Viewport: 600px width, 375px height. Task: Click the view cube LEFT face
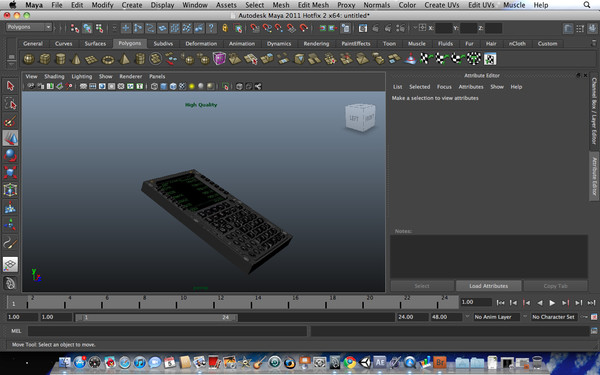pos(354,118)
